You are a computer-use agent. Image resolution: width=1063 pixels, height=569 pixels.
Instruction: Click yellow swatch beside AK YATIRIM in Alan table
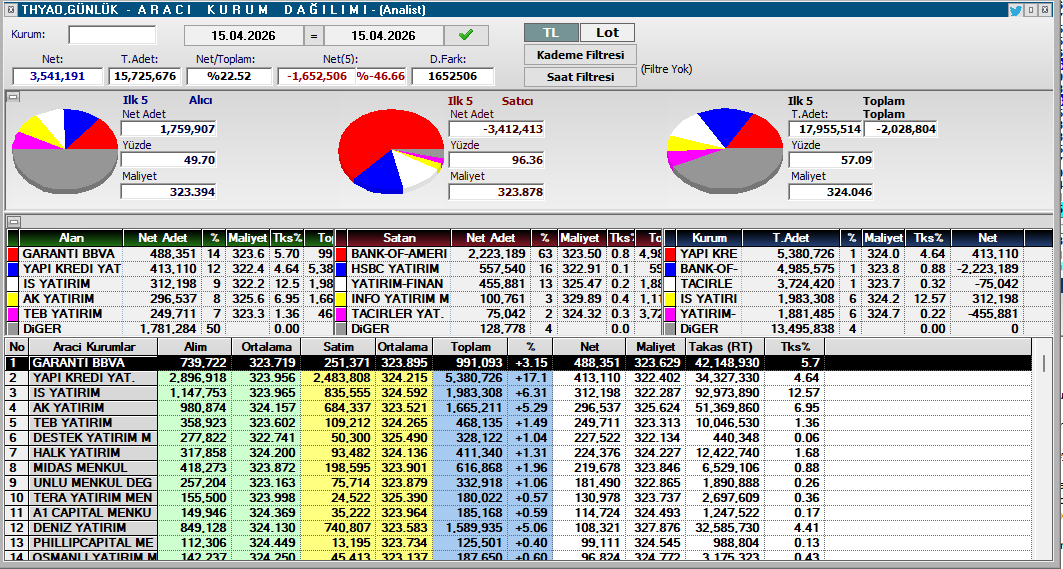click(13, 298)
